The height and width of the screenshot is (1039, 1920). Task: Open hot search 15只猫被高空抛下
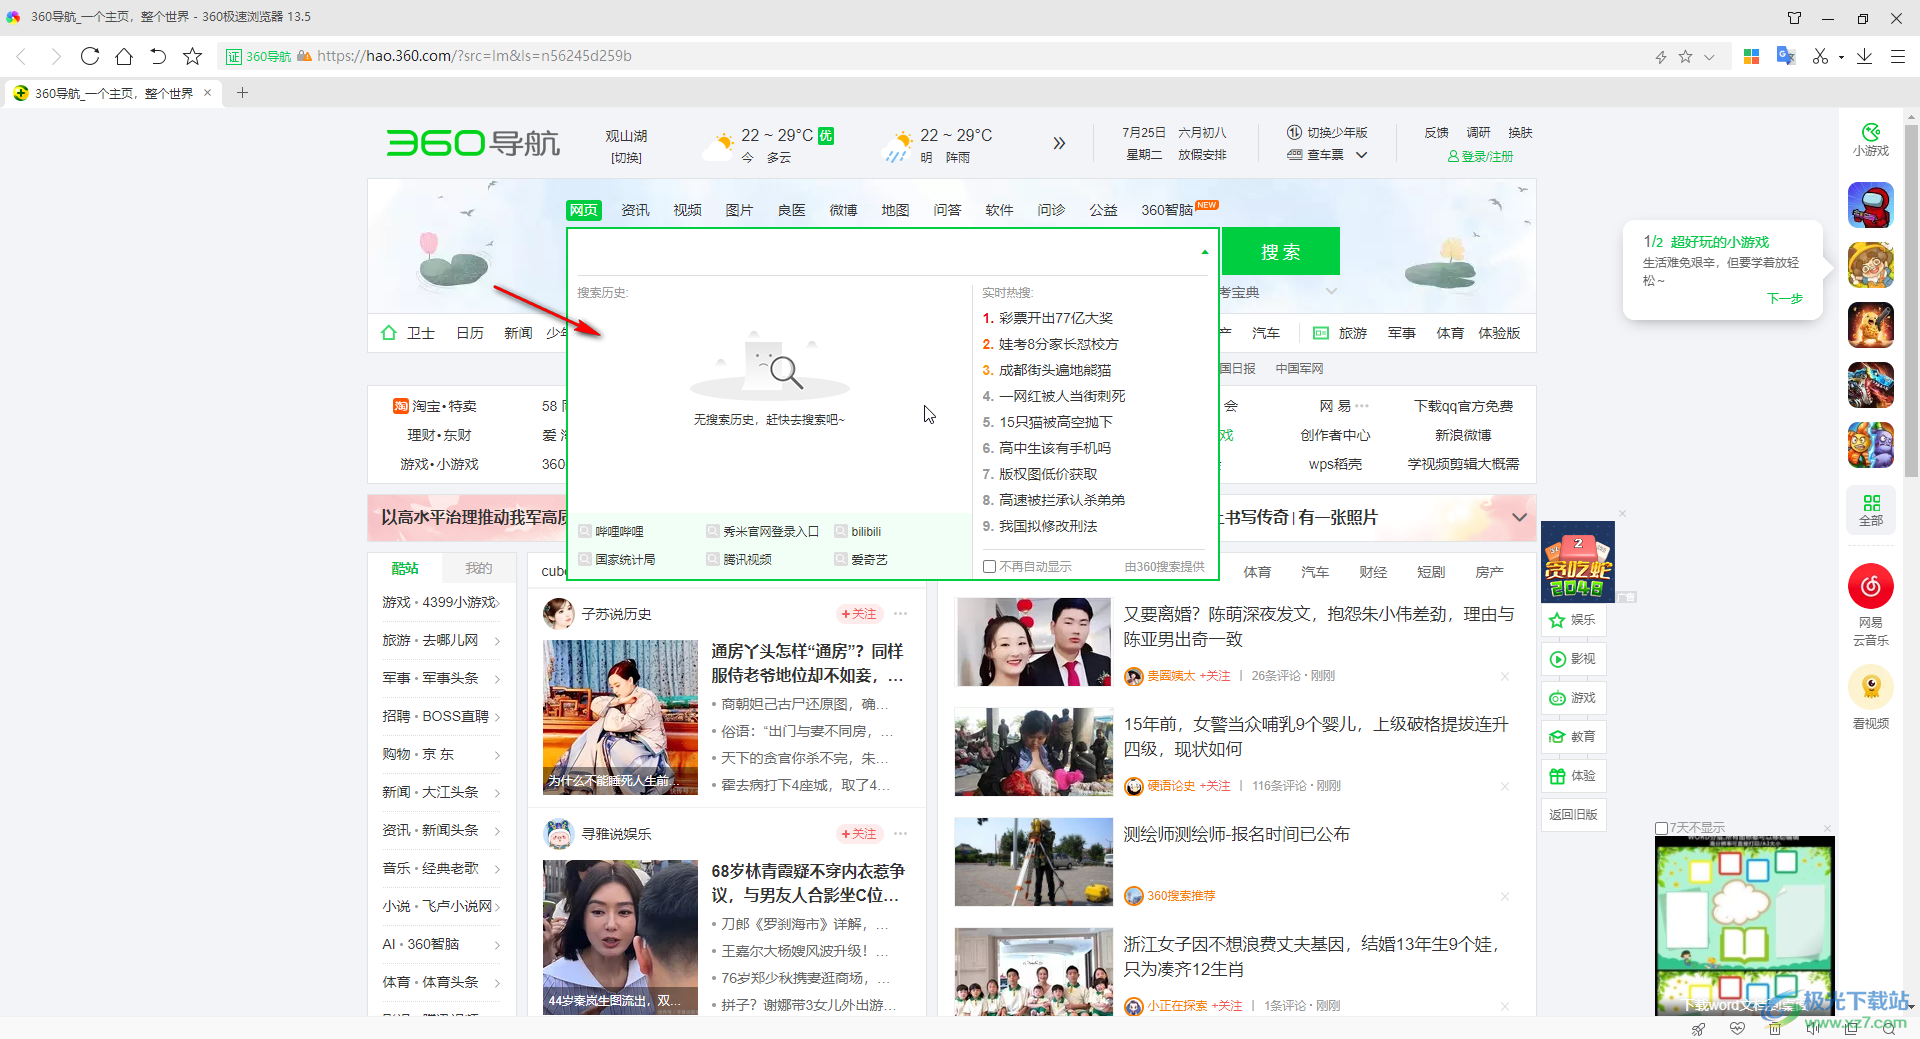(1056, 422)
